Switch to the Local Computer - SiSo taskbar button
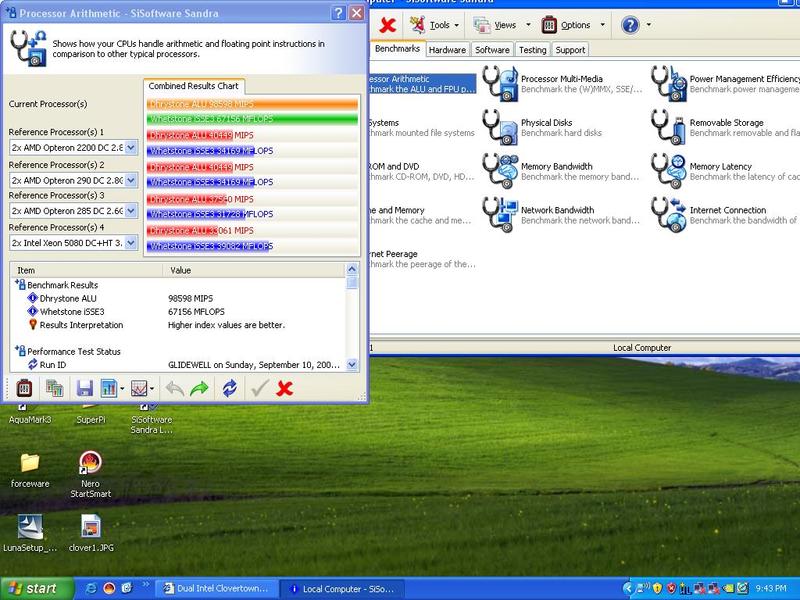 pyautogui.click(x=343, y=588)
